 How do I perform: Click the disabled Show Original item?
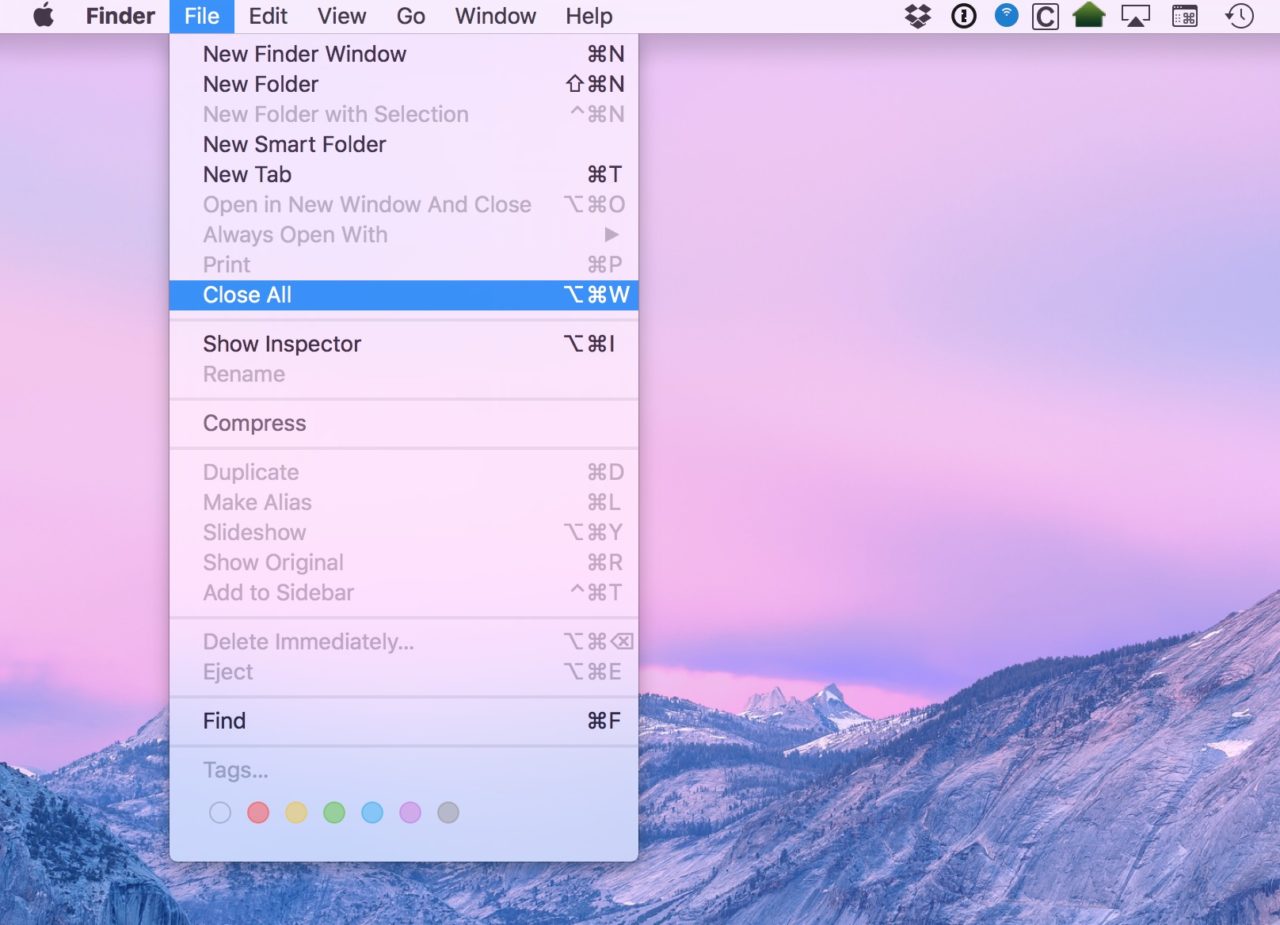click(404, 562)
